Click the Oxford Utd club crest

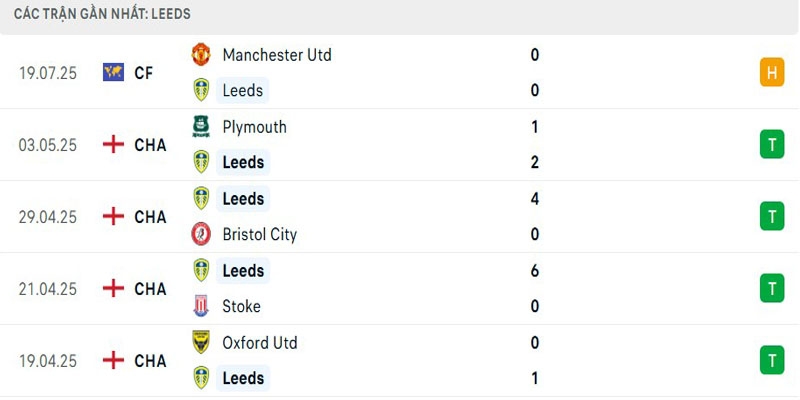201,343
